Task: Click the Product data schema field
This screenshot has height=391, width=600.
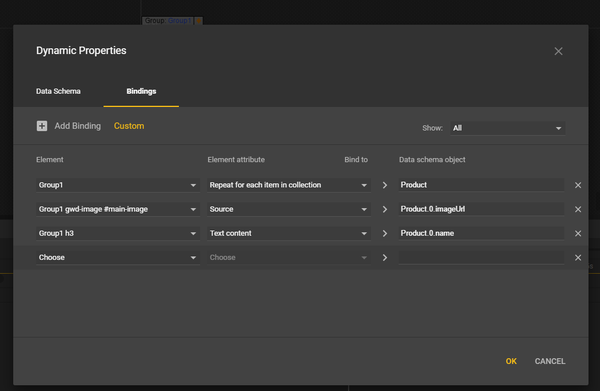Action: 481,185
